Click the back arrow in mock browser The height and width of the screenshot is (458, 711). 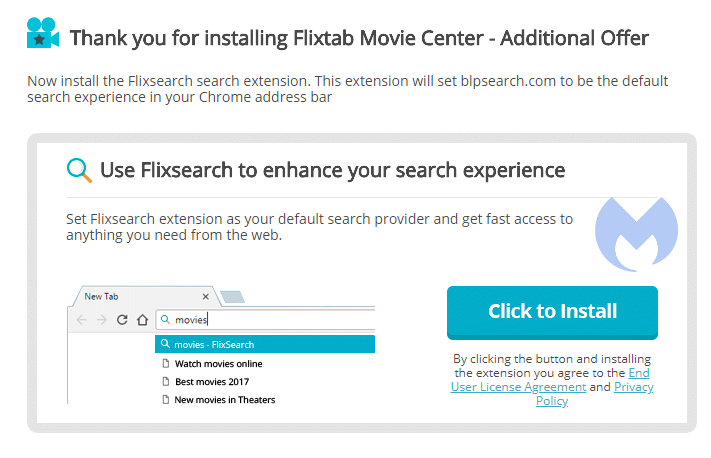(x=82, y=320)
